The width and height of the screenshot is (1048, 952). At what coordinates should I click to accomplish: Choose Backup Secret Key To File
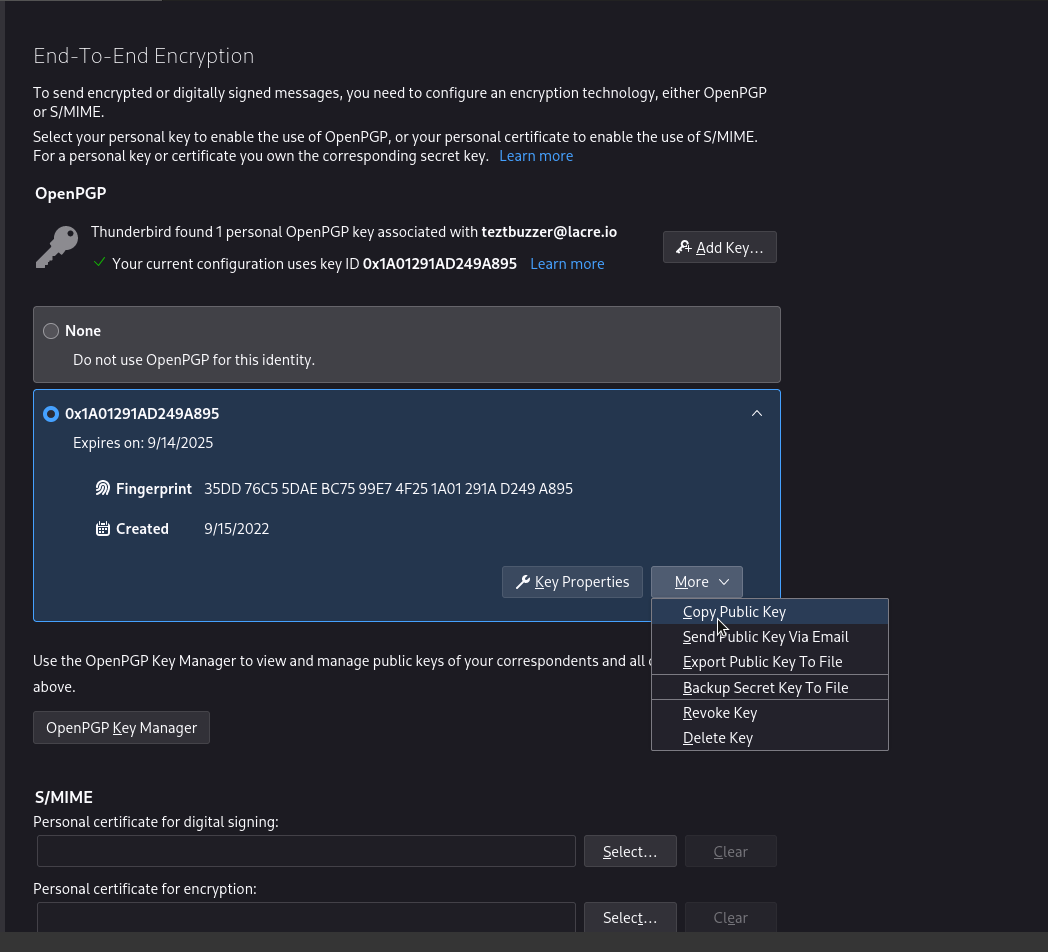pos(770,688)
